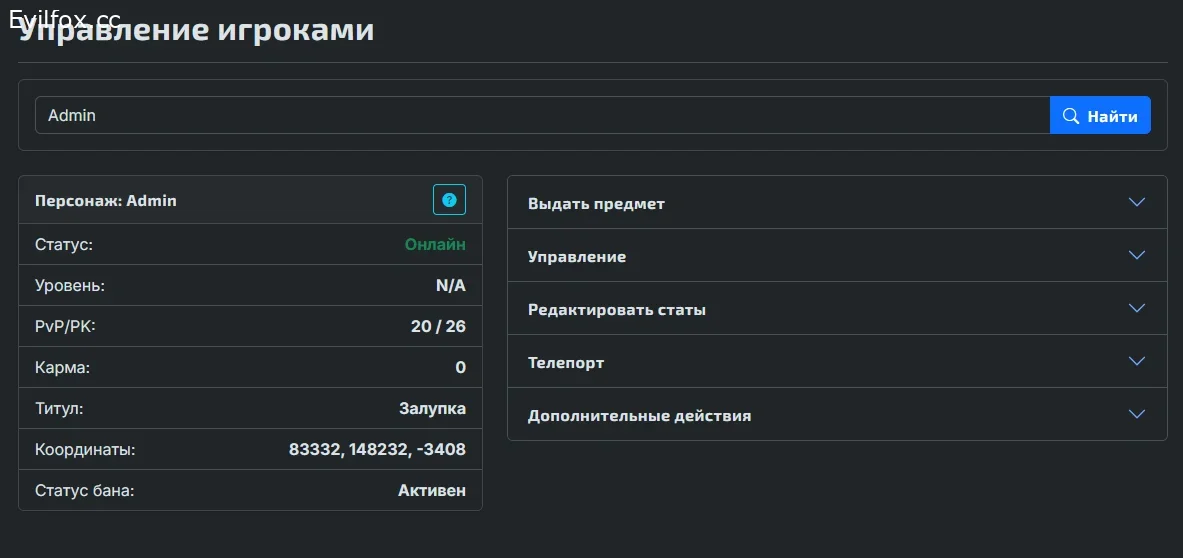Expand the Управление section
1183x558 pixels.
coord(837,256)
